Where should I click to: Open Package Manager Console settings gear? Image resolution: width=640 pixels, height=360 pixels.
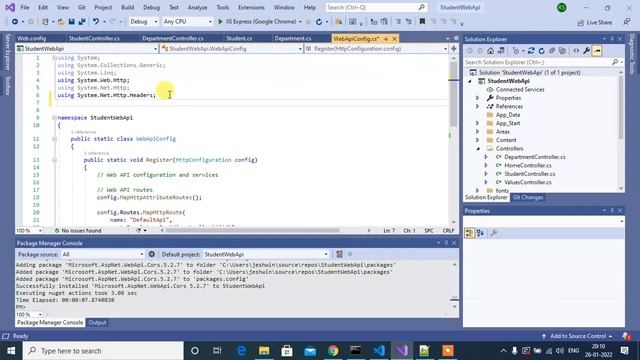pos(152,254)
